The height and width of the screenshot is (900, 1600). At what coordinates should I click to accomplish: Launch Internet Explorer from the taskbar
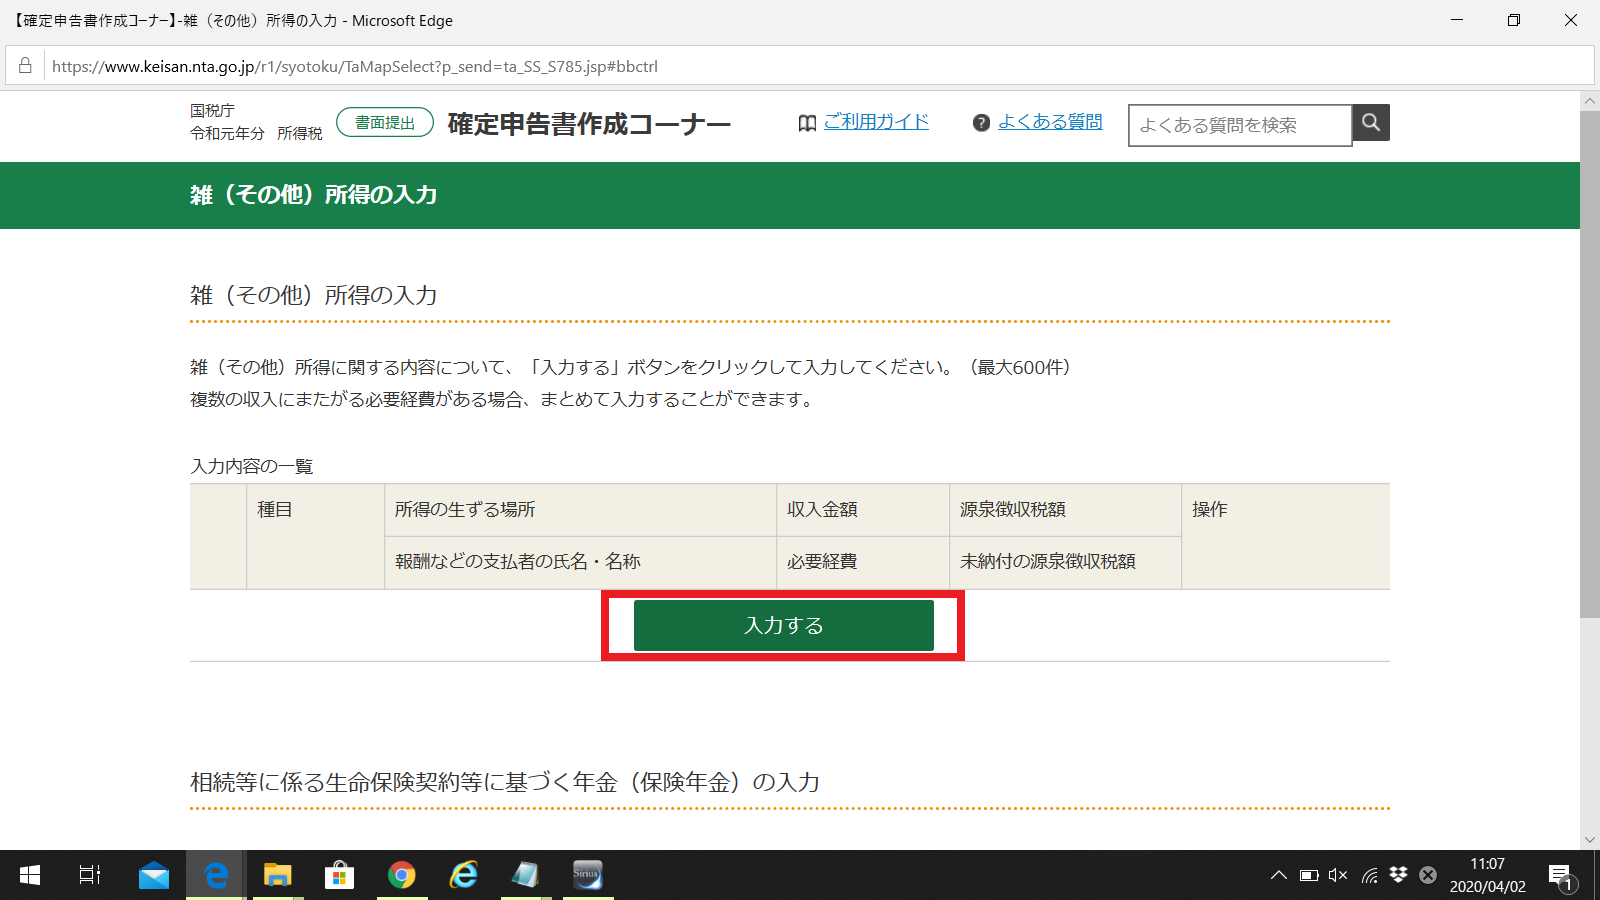463,875
